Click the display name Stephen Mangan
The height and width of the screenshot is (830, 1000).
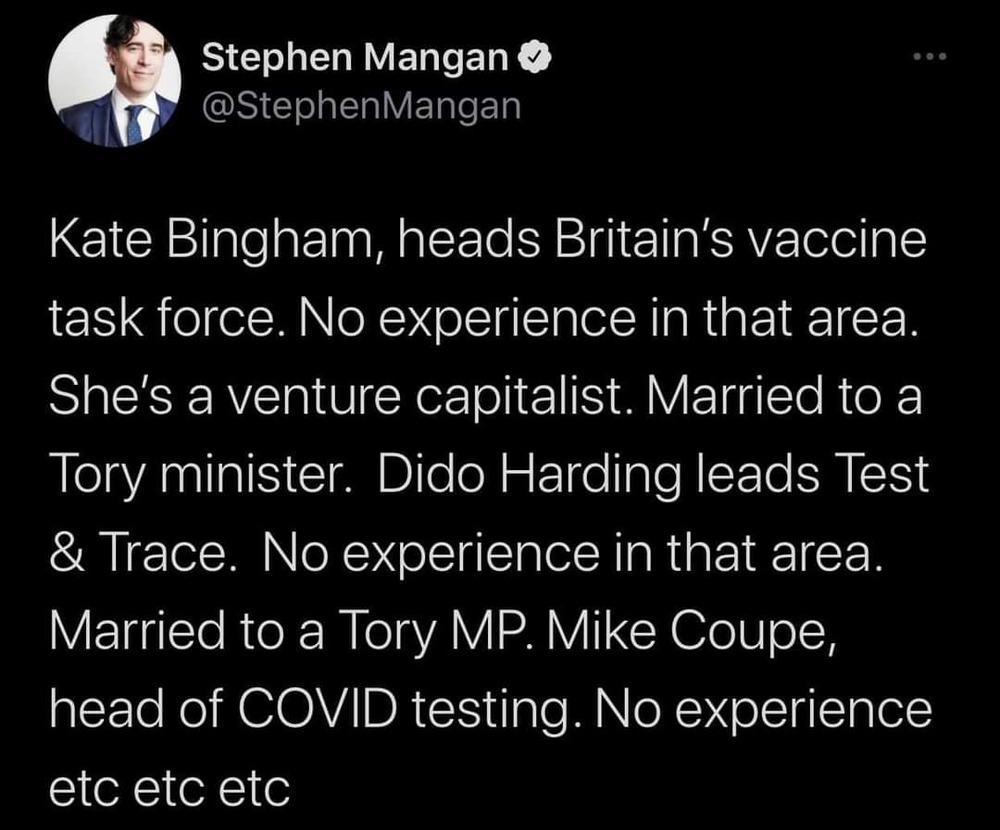pyautogui.click(x=356, y=61)
